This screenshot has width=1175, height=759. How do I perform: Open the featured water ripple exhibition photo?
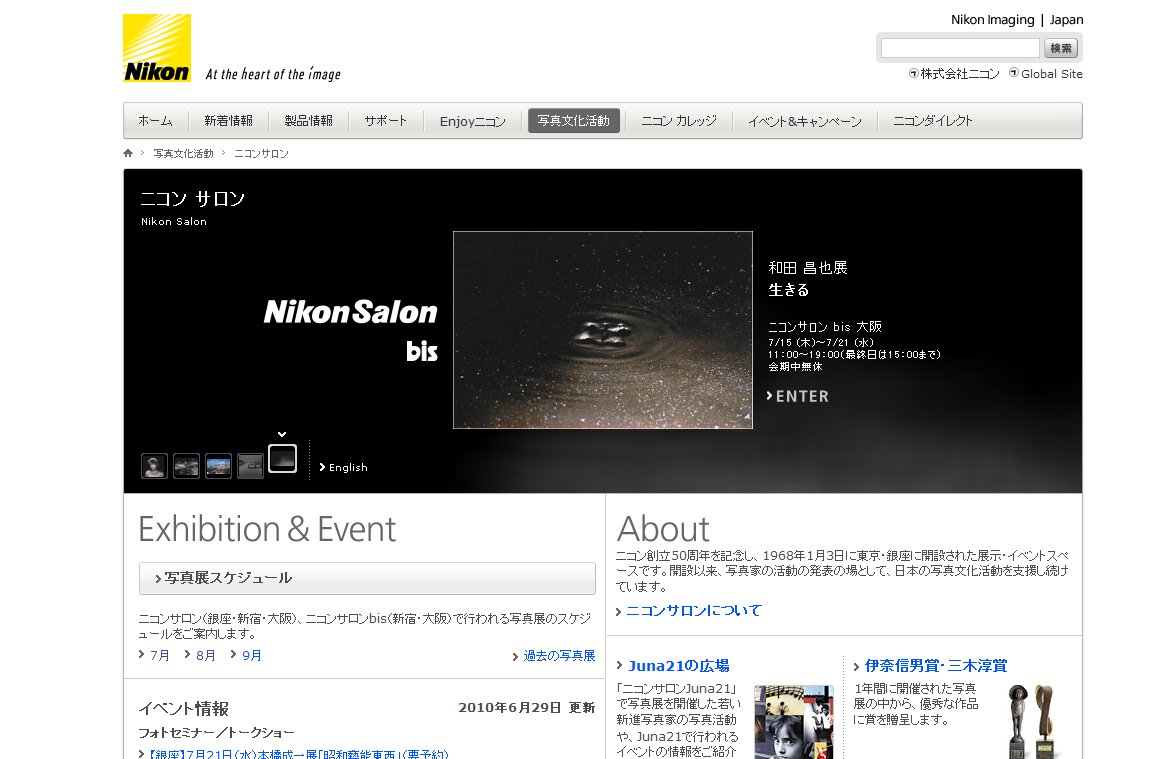(x=602, y=330)
